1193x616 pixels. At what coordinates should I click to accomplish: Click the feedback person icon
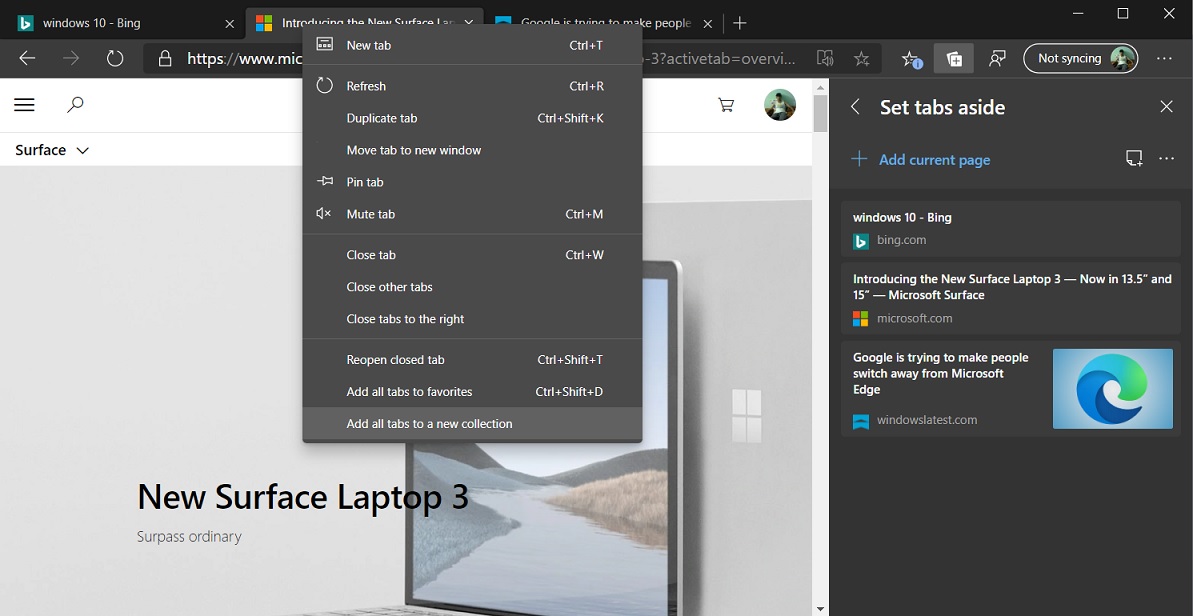tap(997, 59)
